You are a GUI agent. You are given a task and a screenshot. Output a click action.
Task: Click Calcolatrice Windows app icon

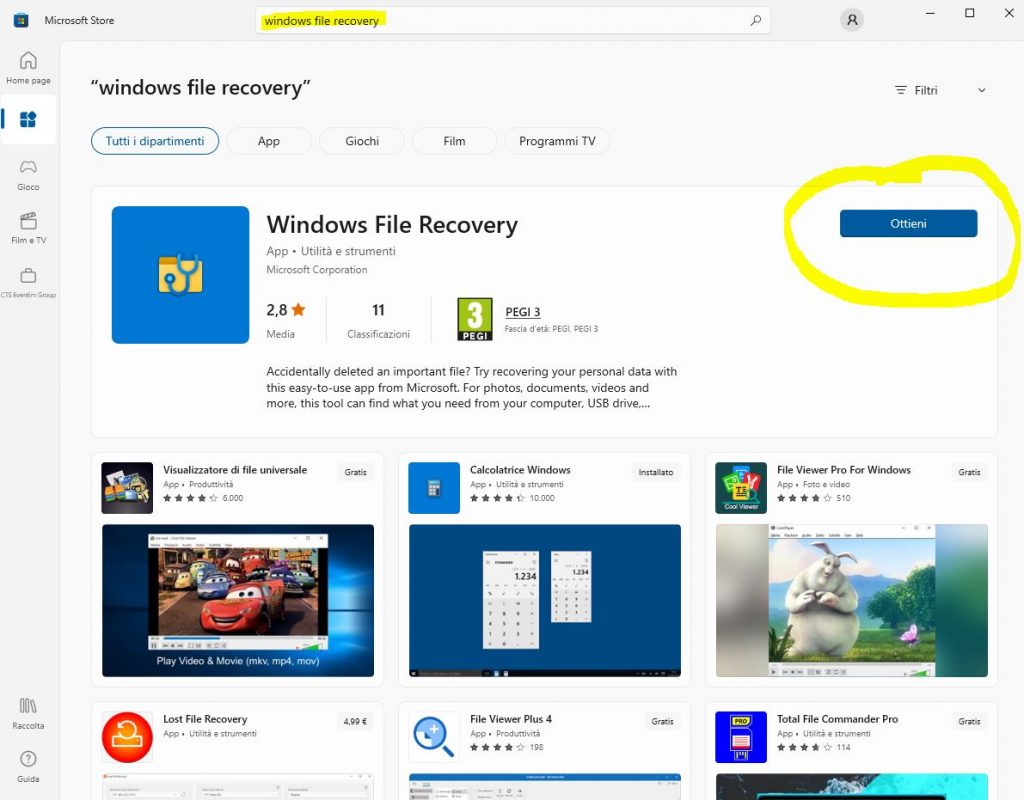tap(434, 488)
